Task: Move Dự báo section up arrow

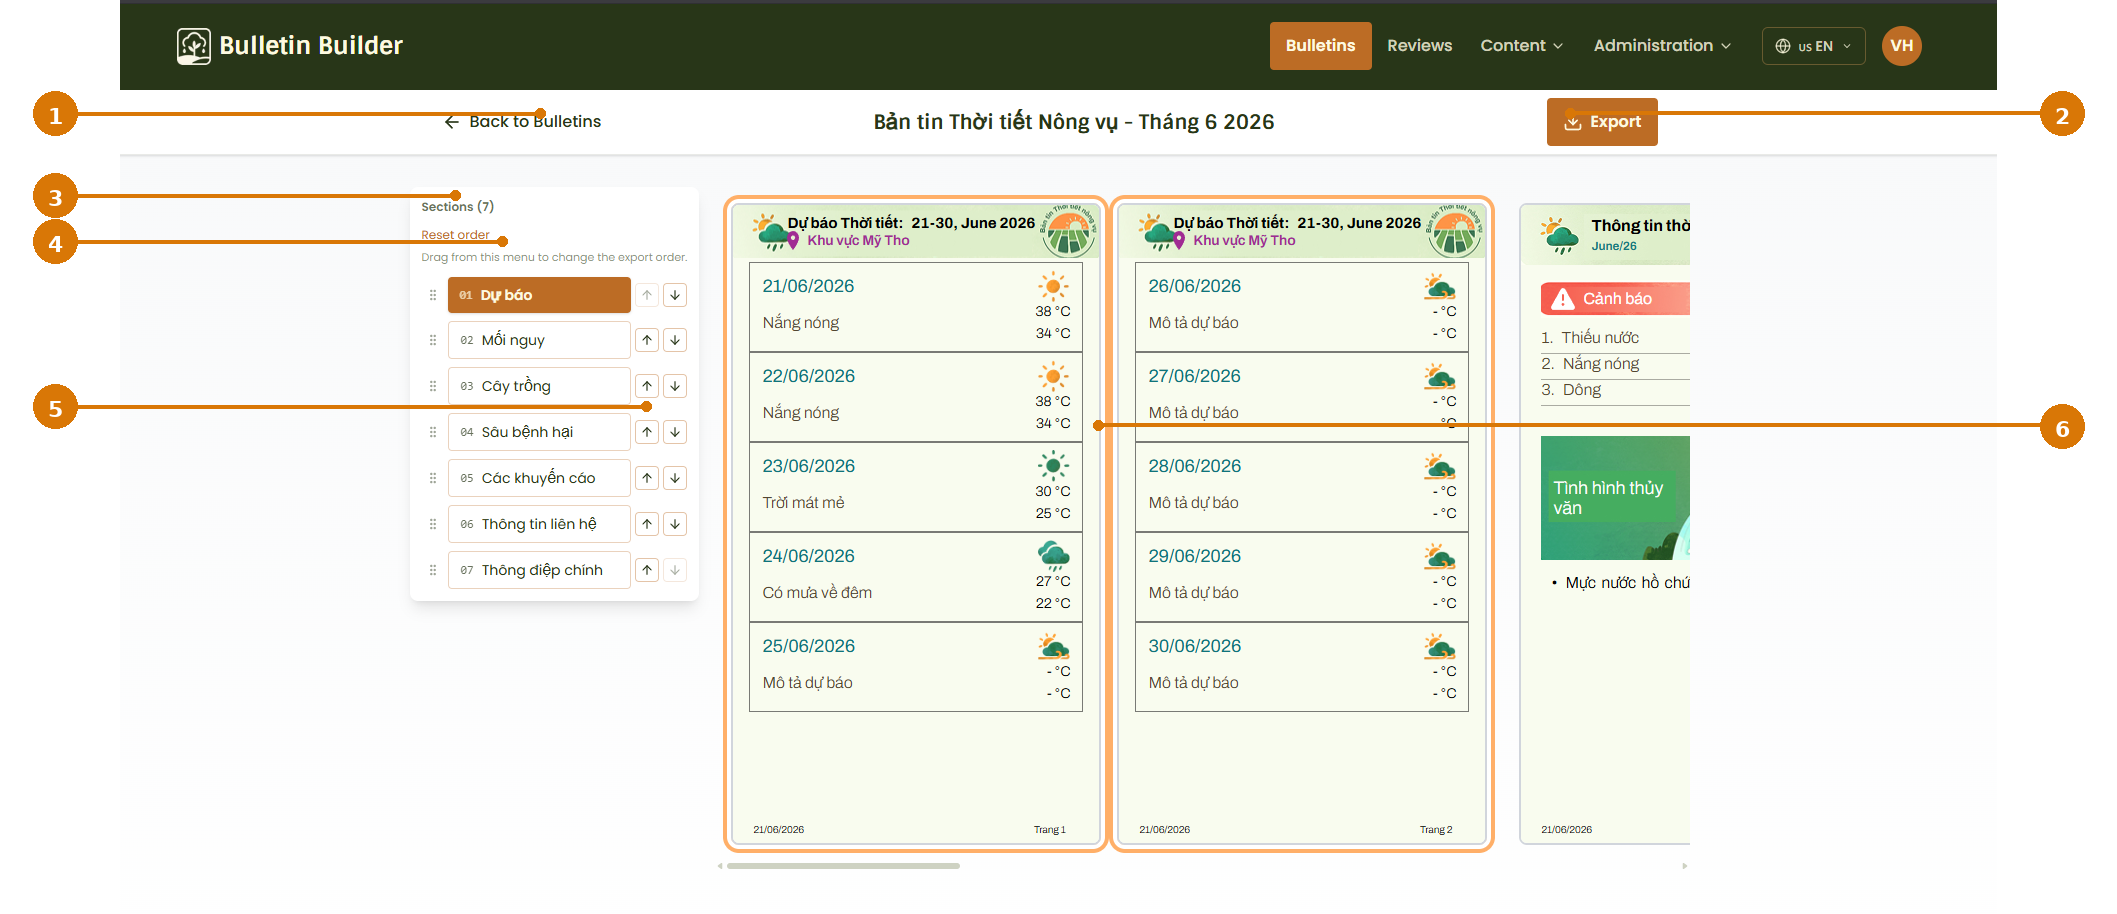Action: [647, 295]
